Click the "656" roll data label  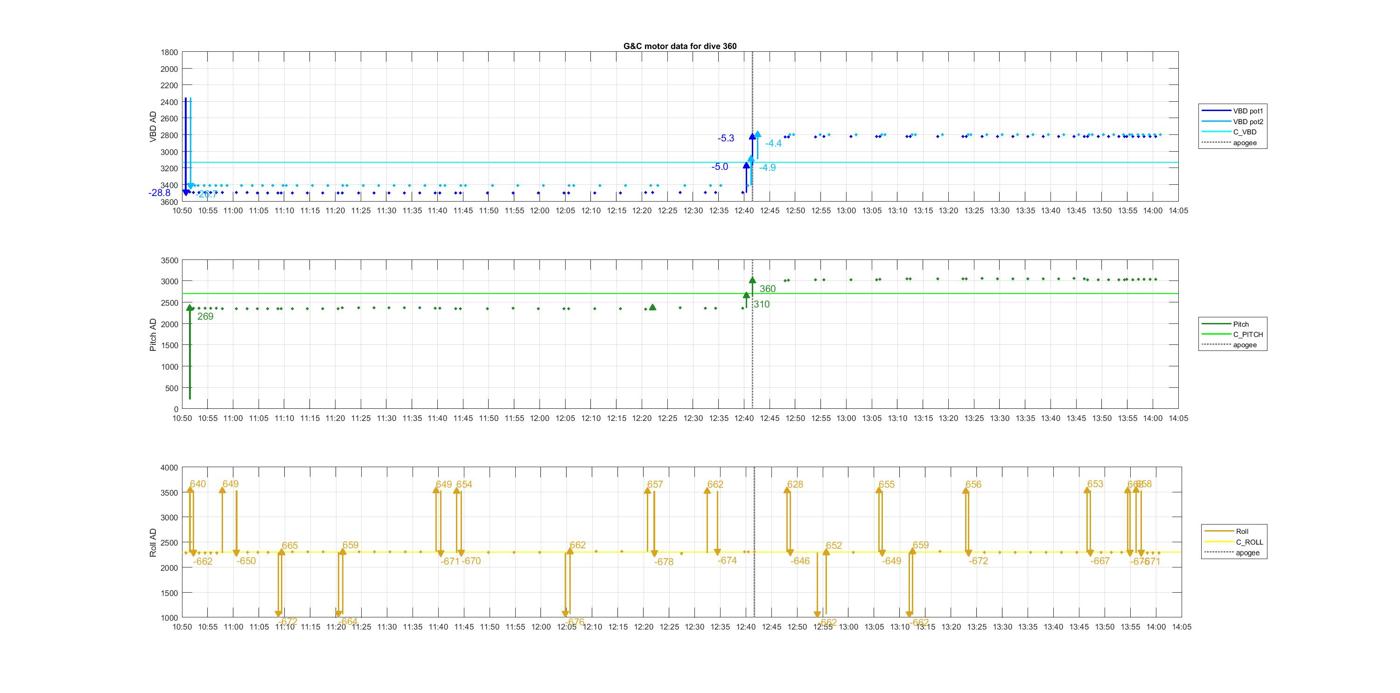(974, 484)
